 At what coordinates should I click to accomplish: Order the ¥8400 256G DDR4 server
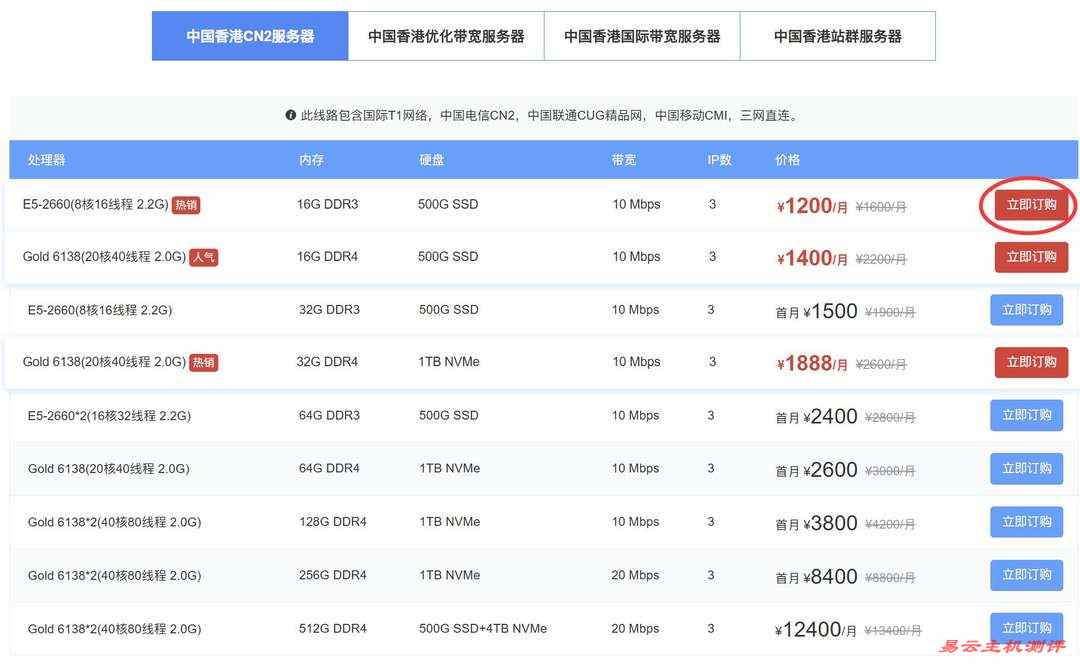(1026, 575)
